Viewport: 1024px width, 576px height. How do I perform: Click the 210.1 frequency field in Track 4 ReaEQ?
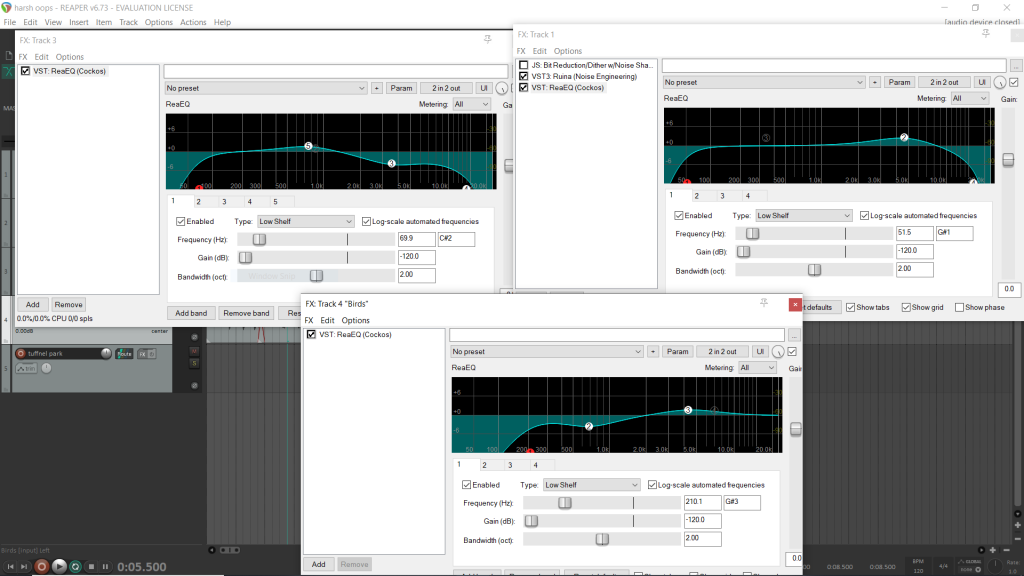click(702, 502)
